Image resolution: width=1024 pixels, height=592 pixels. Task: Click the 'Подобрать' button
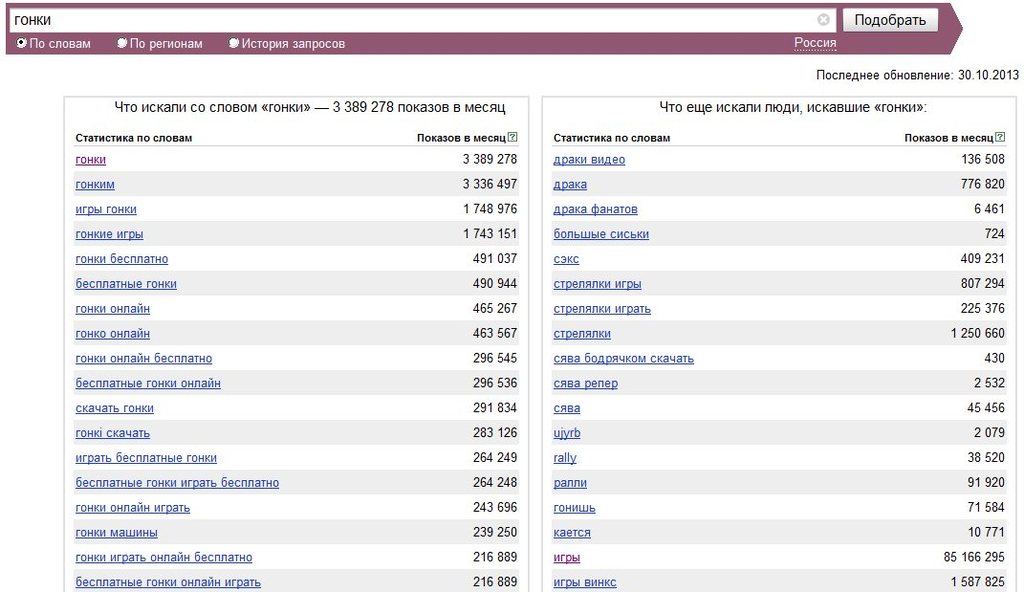point(890,20)
